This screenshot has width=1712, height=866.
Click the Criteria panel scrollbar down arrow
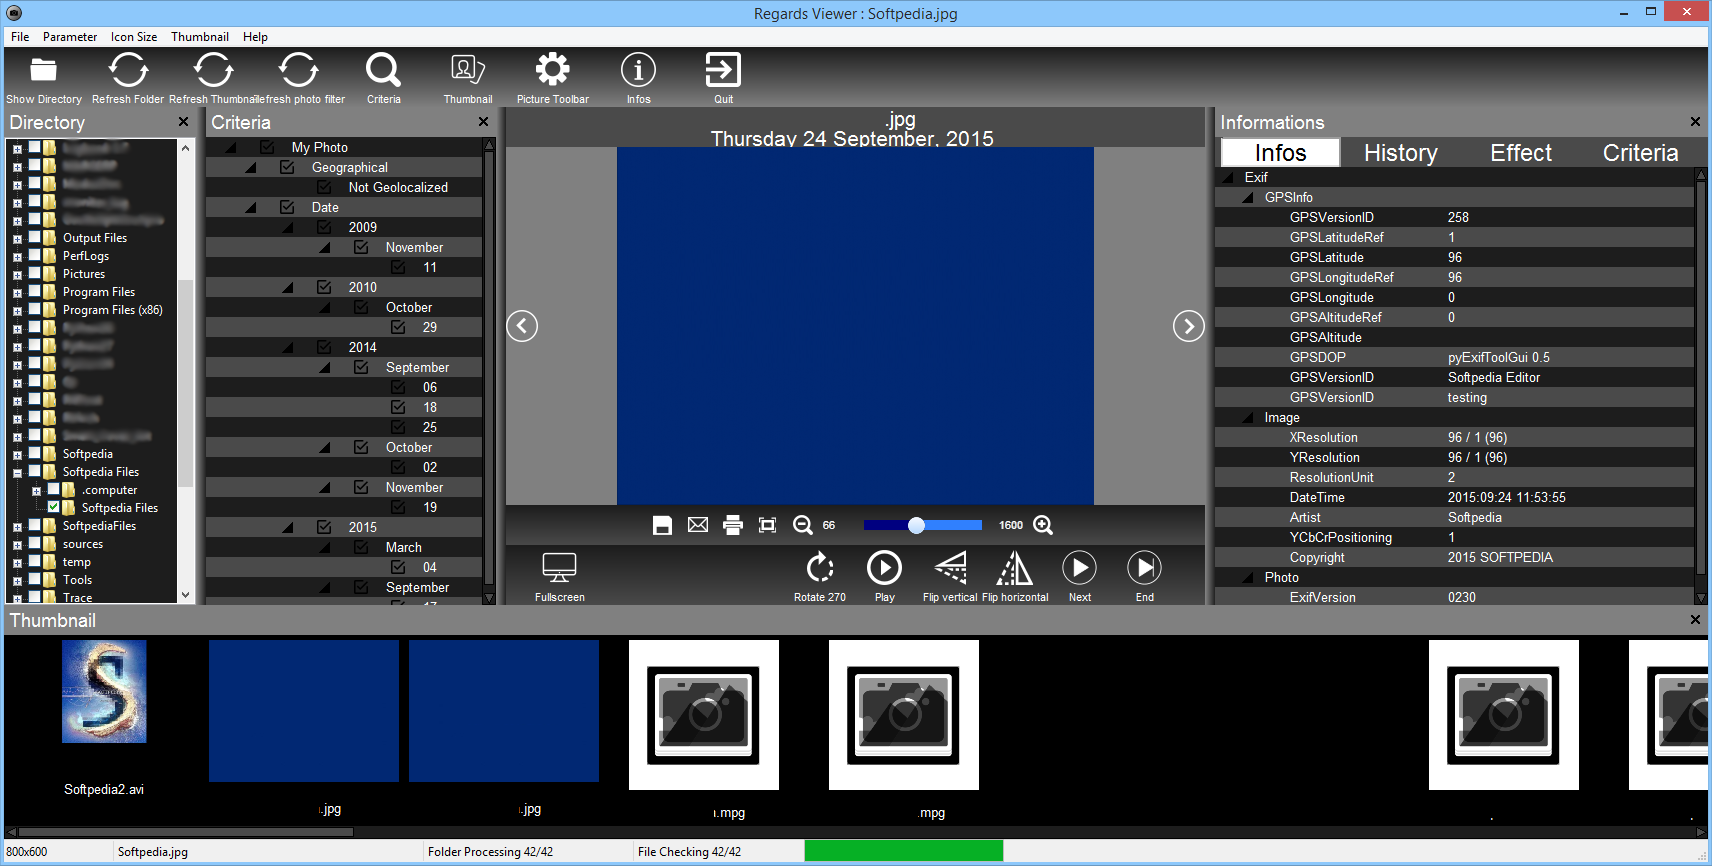coord(489,598)
